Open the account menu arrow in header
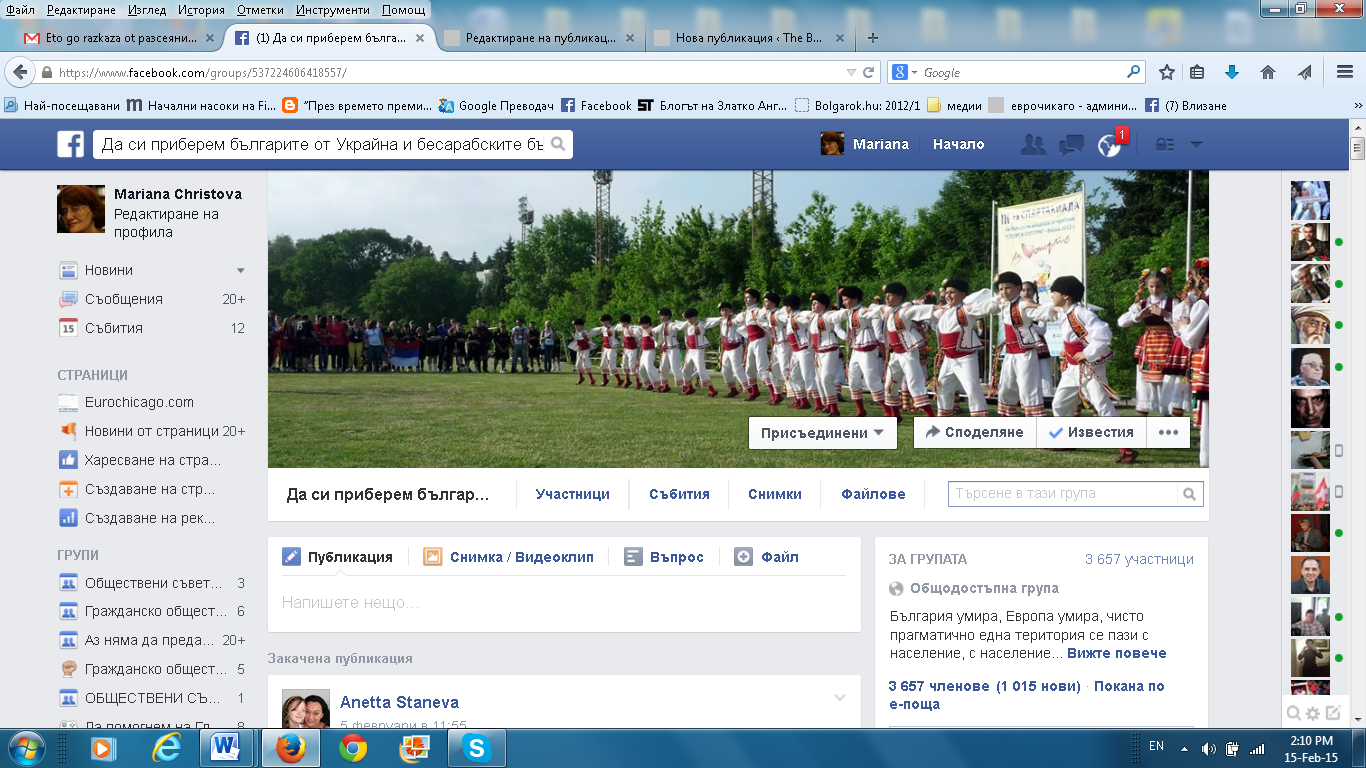This screenshot has height=768, width=1366. point(1196,145)
